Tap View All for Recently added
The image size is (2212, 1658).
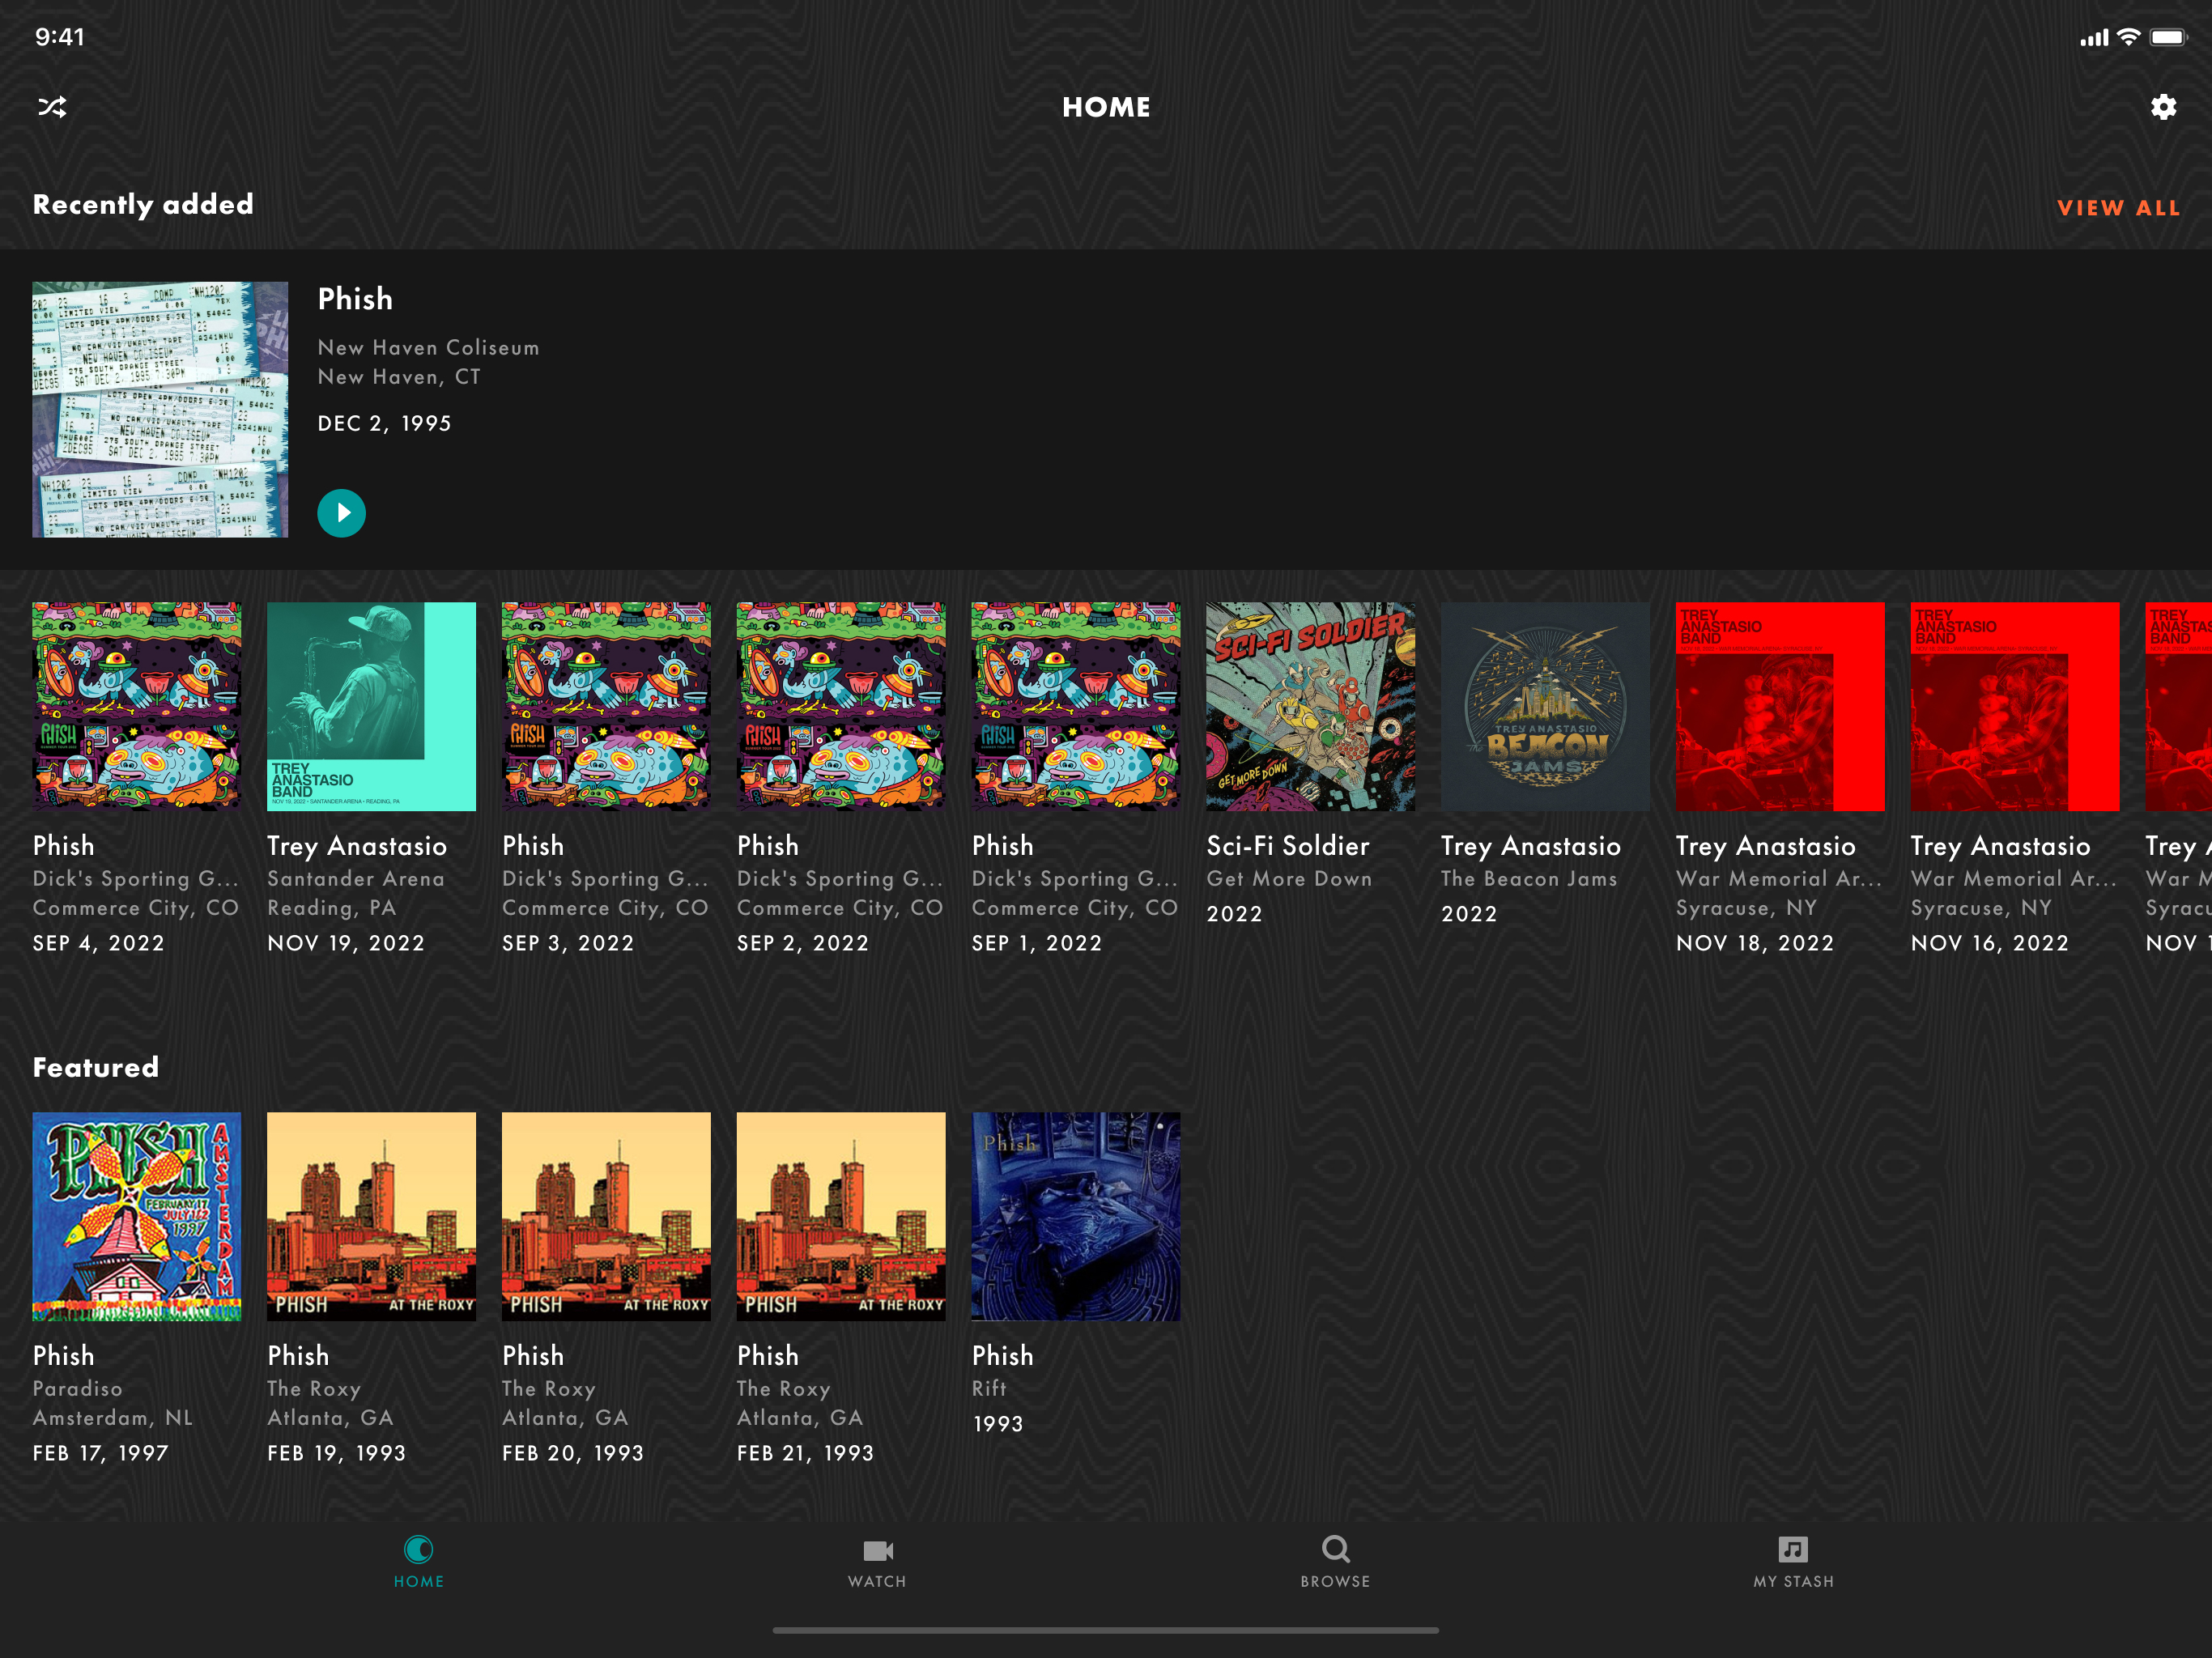[2118, 208]
